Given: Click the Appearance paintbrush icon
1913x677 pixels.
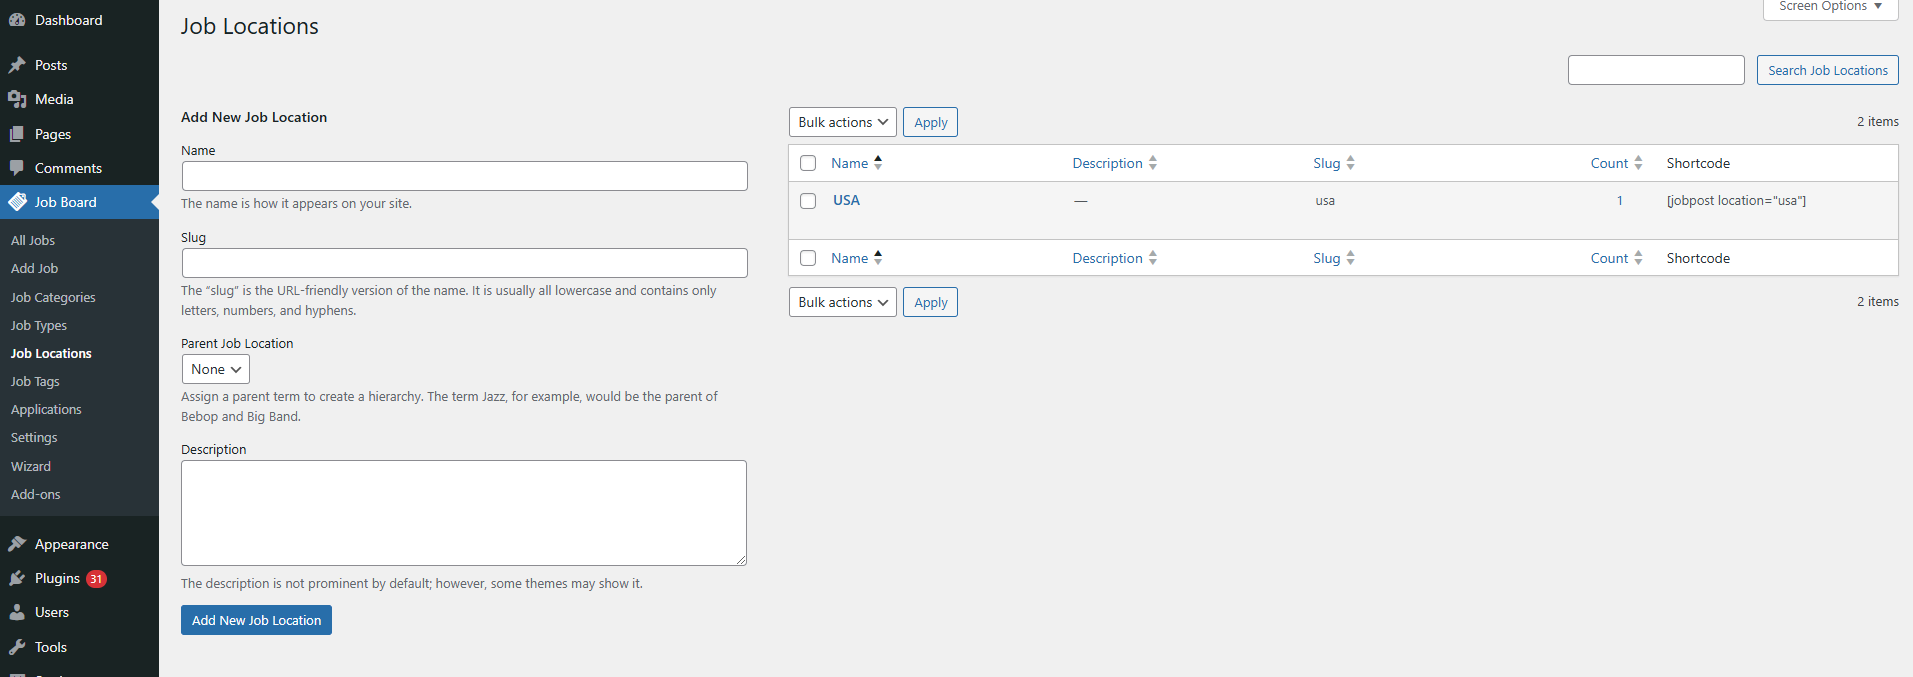Looking at the screenshot, I should click(x=17, y=544).
